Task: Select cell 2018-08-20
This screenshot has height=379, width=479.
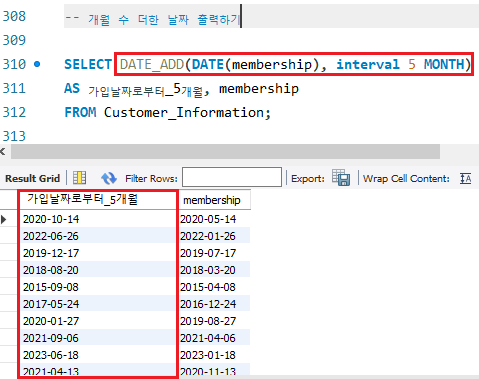Action: pos(97,270)
